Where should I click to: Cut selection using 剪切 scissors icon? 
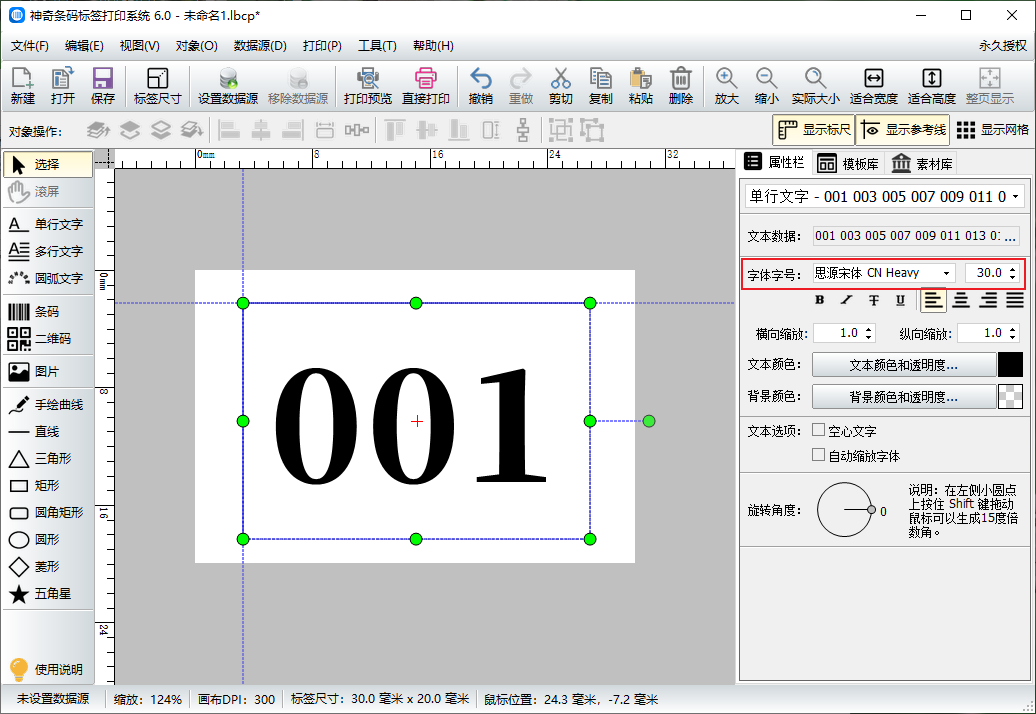pos(560,86)
